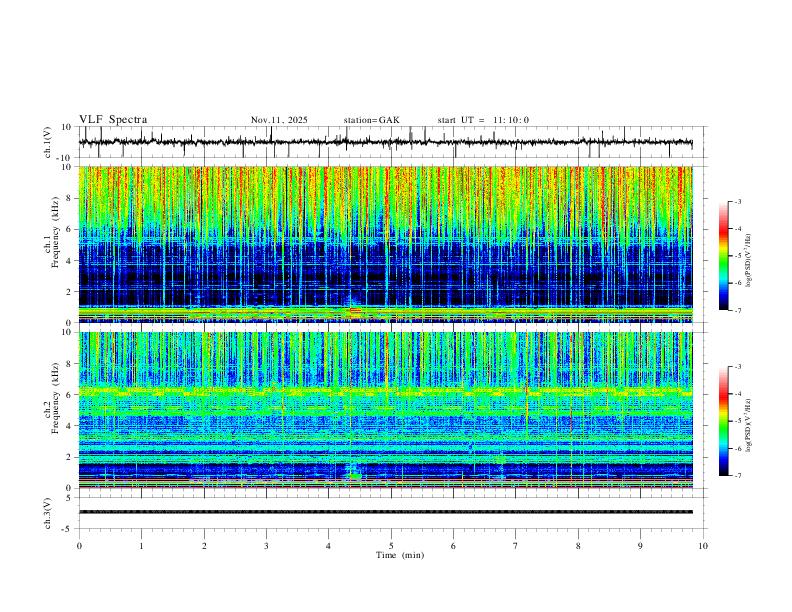
Task: Click the log(PSD) label beside the ch.2 colorbar
Action: pyautogui.click(x=748, y=426)
